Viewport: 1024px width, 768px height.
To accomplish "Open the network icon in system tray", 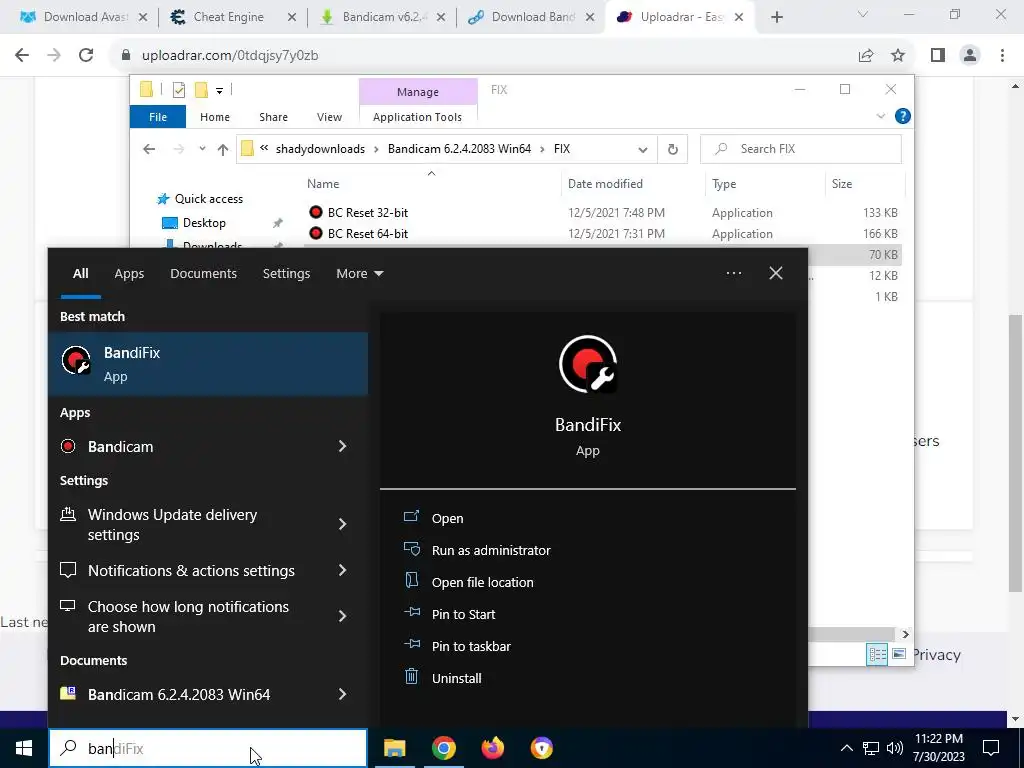I will (871, 748).
